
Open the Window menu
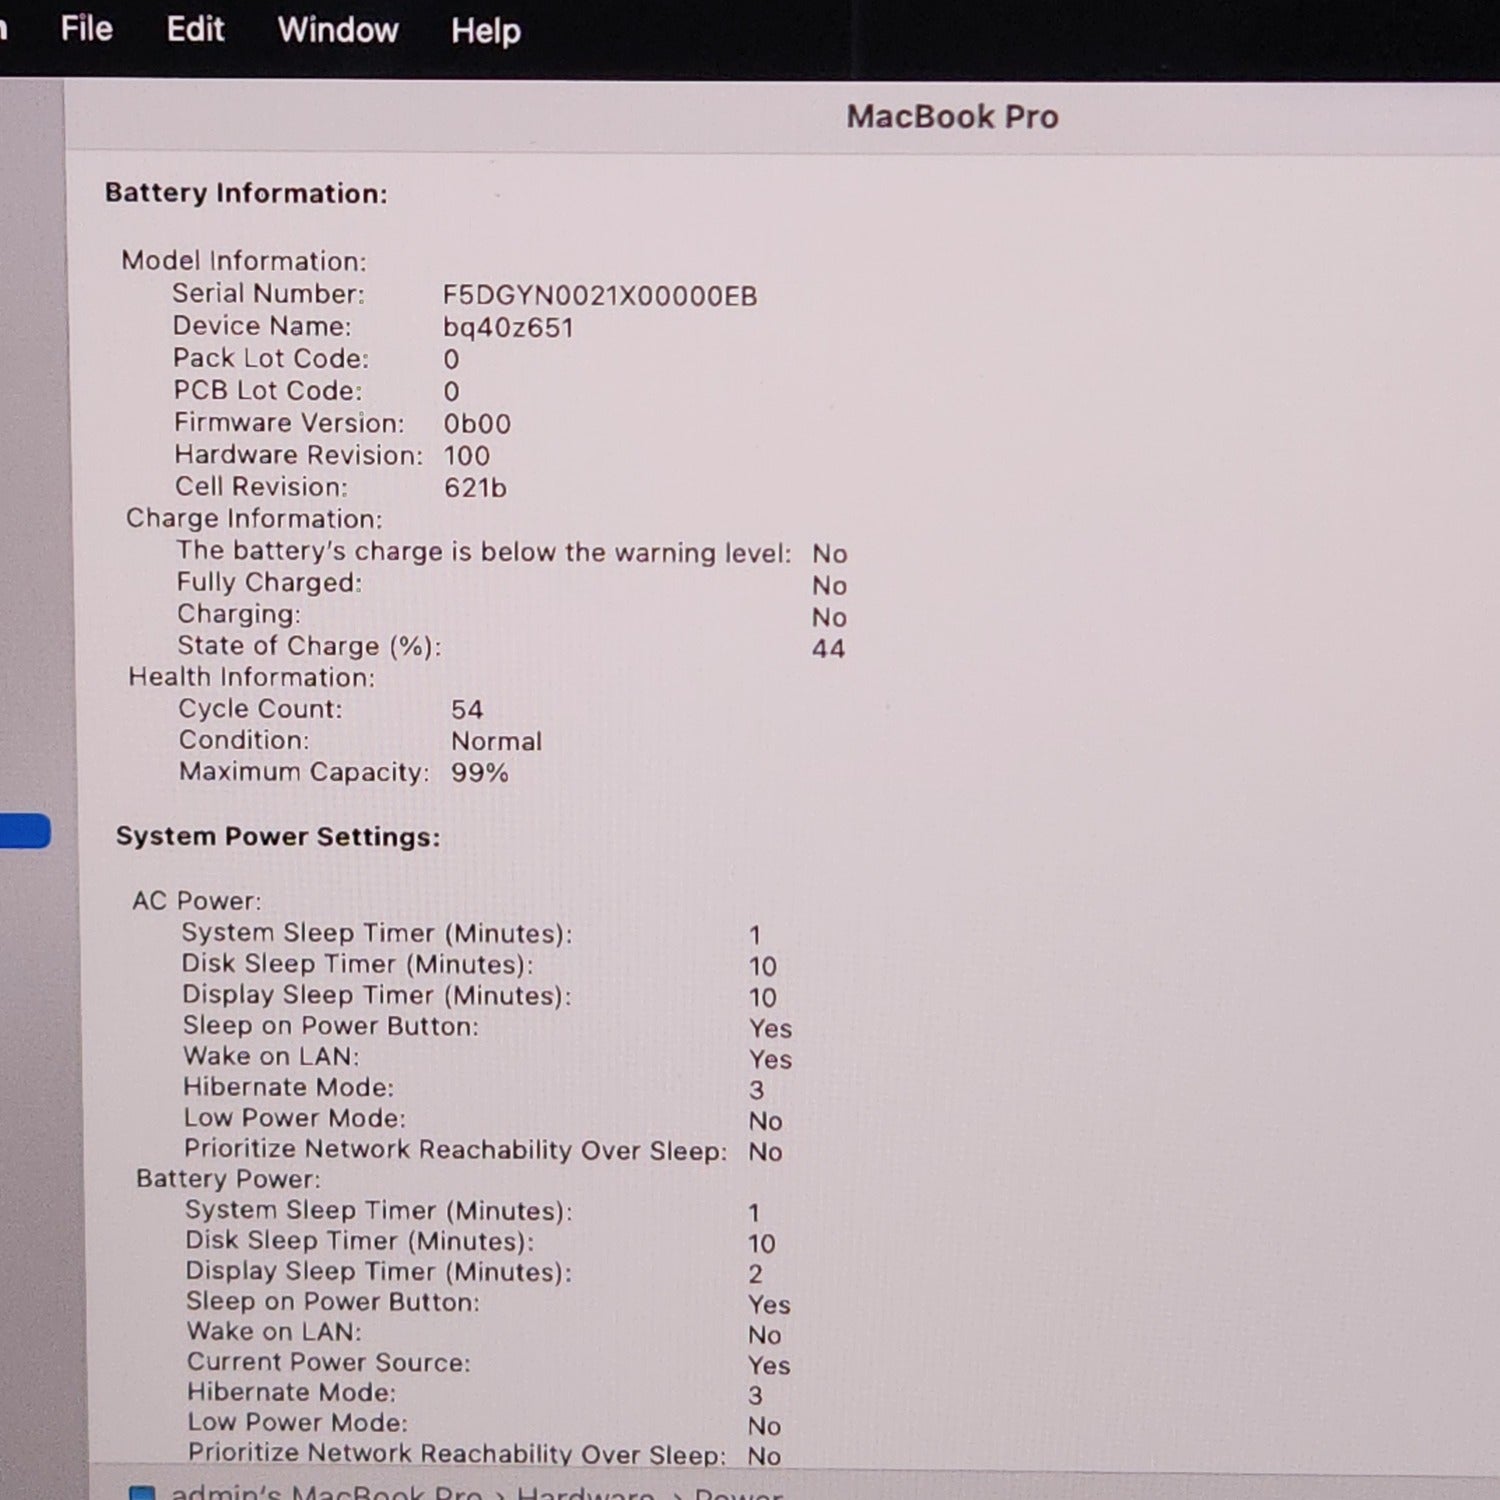pyautogui.click(x=338, y=30)
